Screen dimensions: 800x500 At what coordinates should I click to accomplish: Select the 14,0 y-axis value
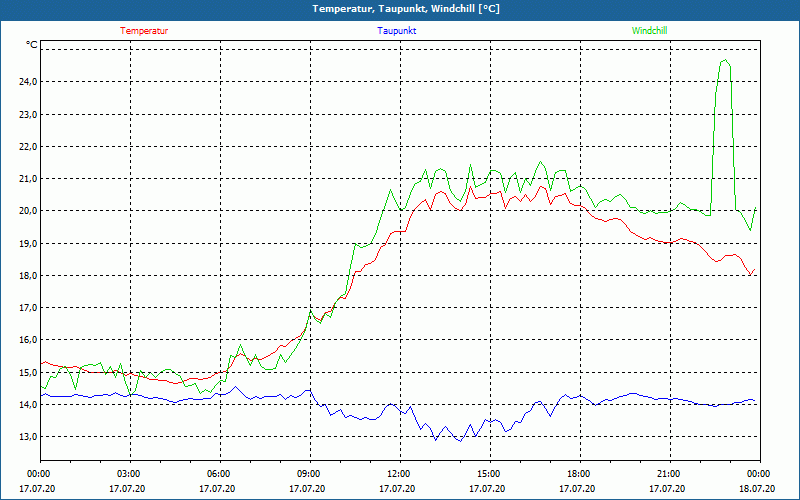click(28, 405)
